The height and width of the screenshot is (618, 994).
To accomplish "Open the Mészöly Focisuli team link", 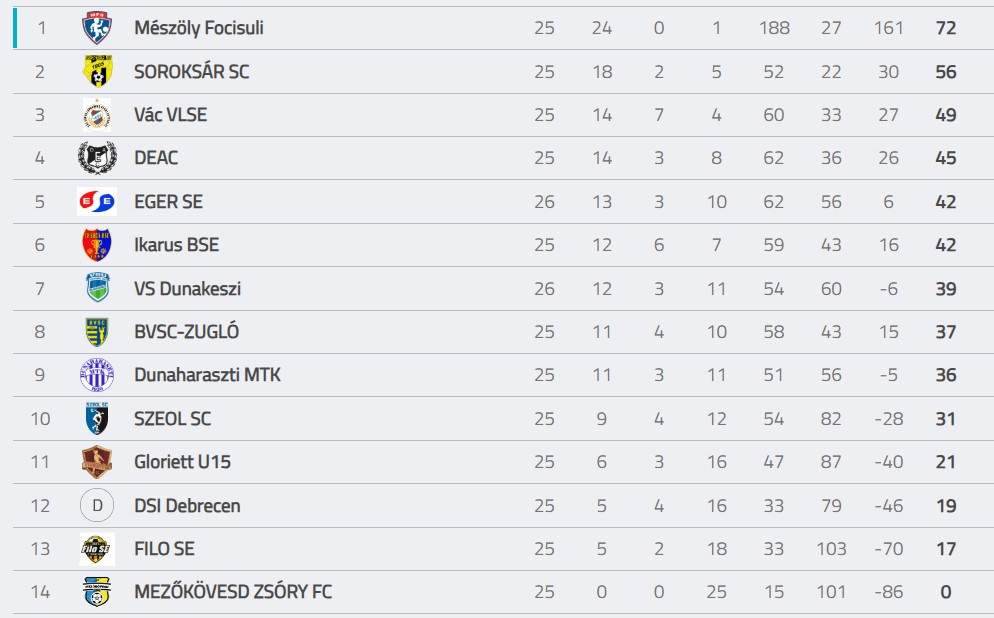I will coord(198,28).
